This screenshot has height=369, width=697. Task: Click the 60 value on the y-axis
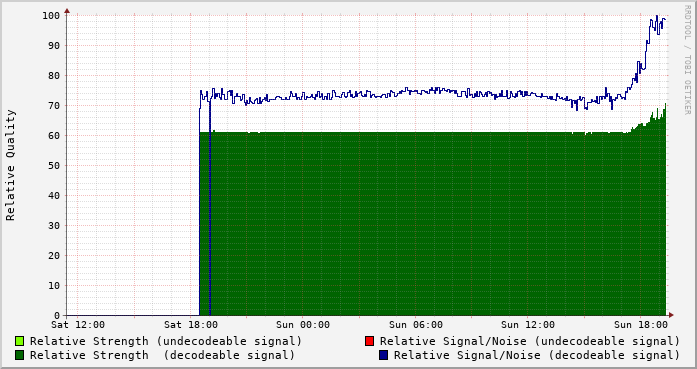54,136
